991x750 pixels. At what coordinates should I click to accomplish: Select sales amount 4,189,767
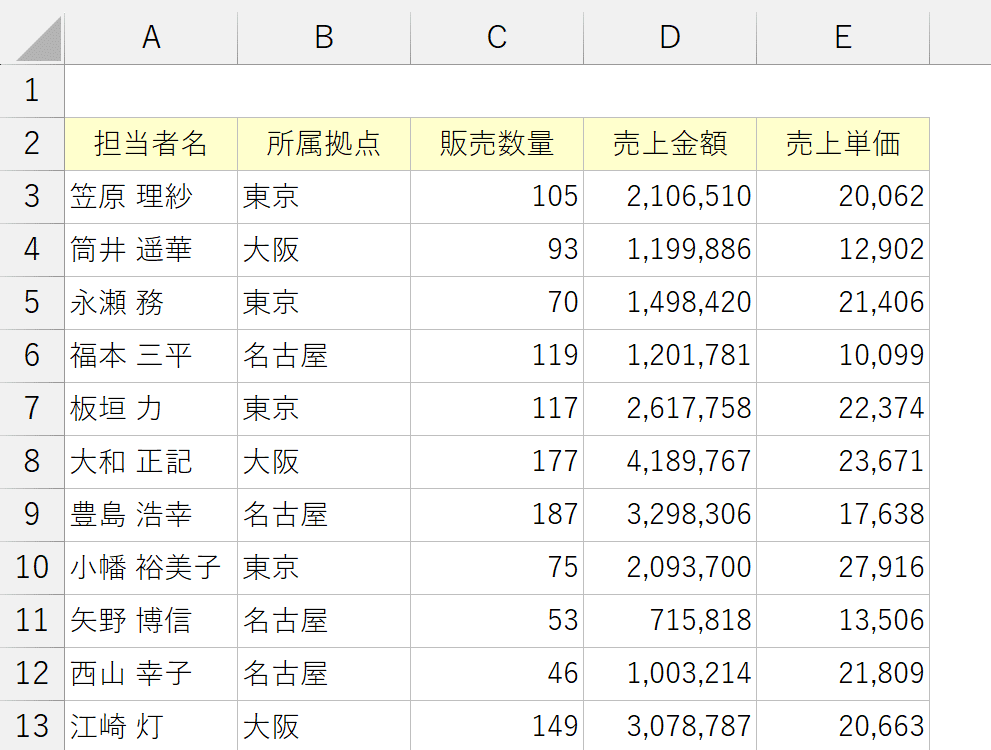(x=670, y=461)
